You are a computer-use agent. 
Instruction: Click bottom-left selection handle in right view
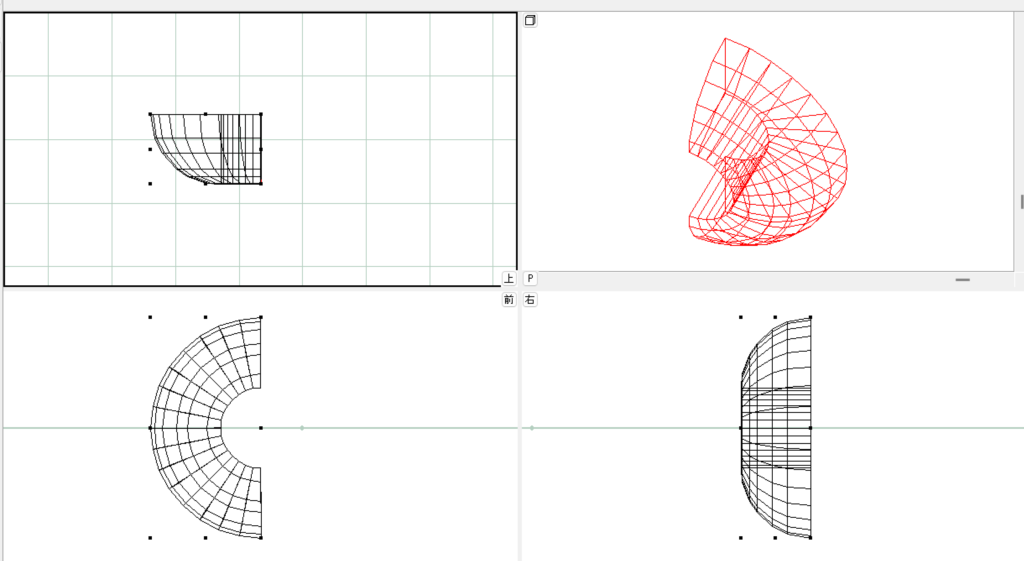[741, 538]
